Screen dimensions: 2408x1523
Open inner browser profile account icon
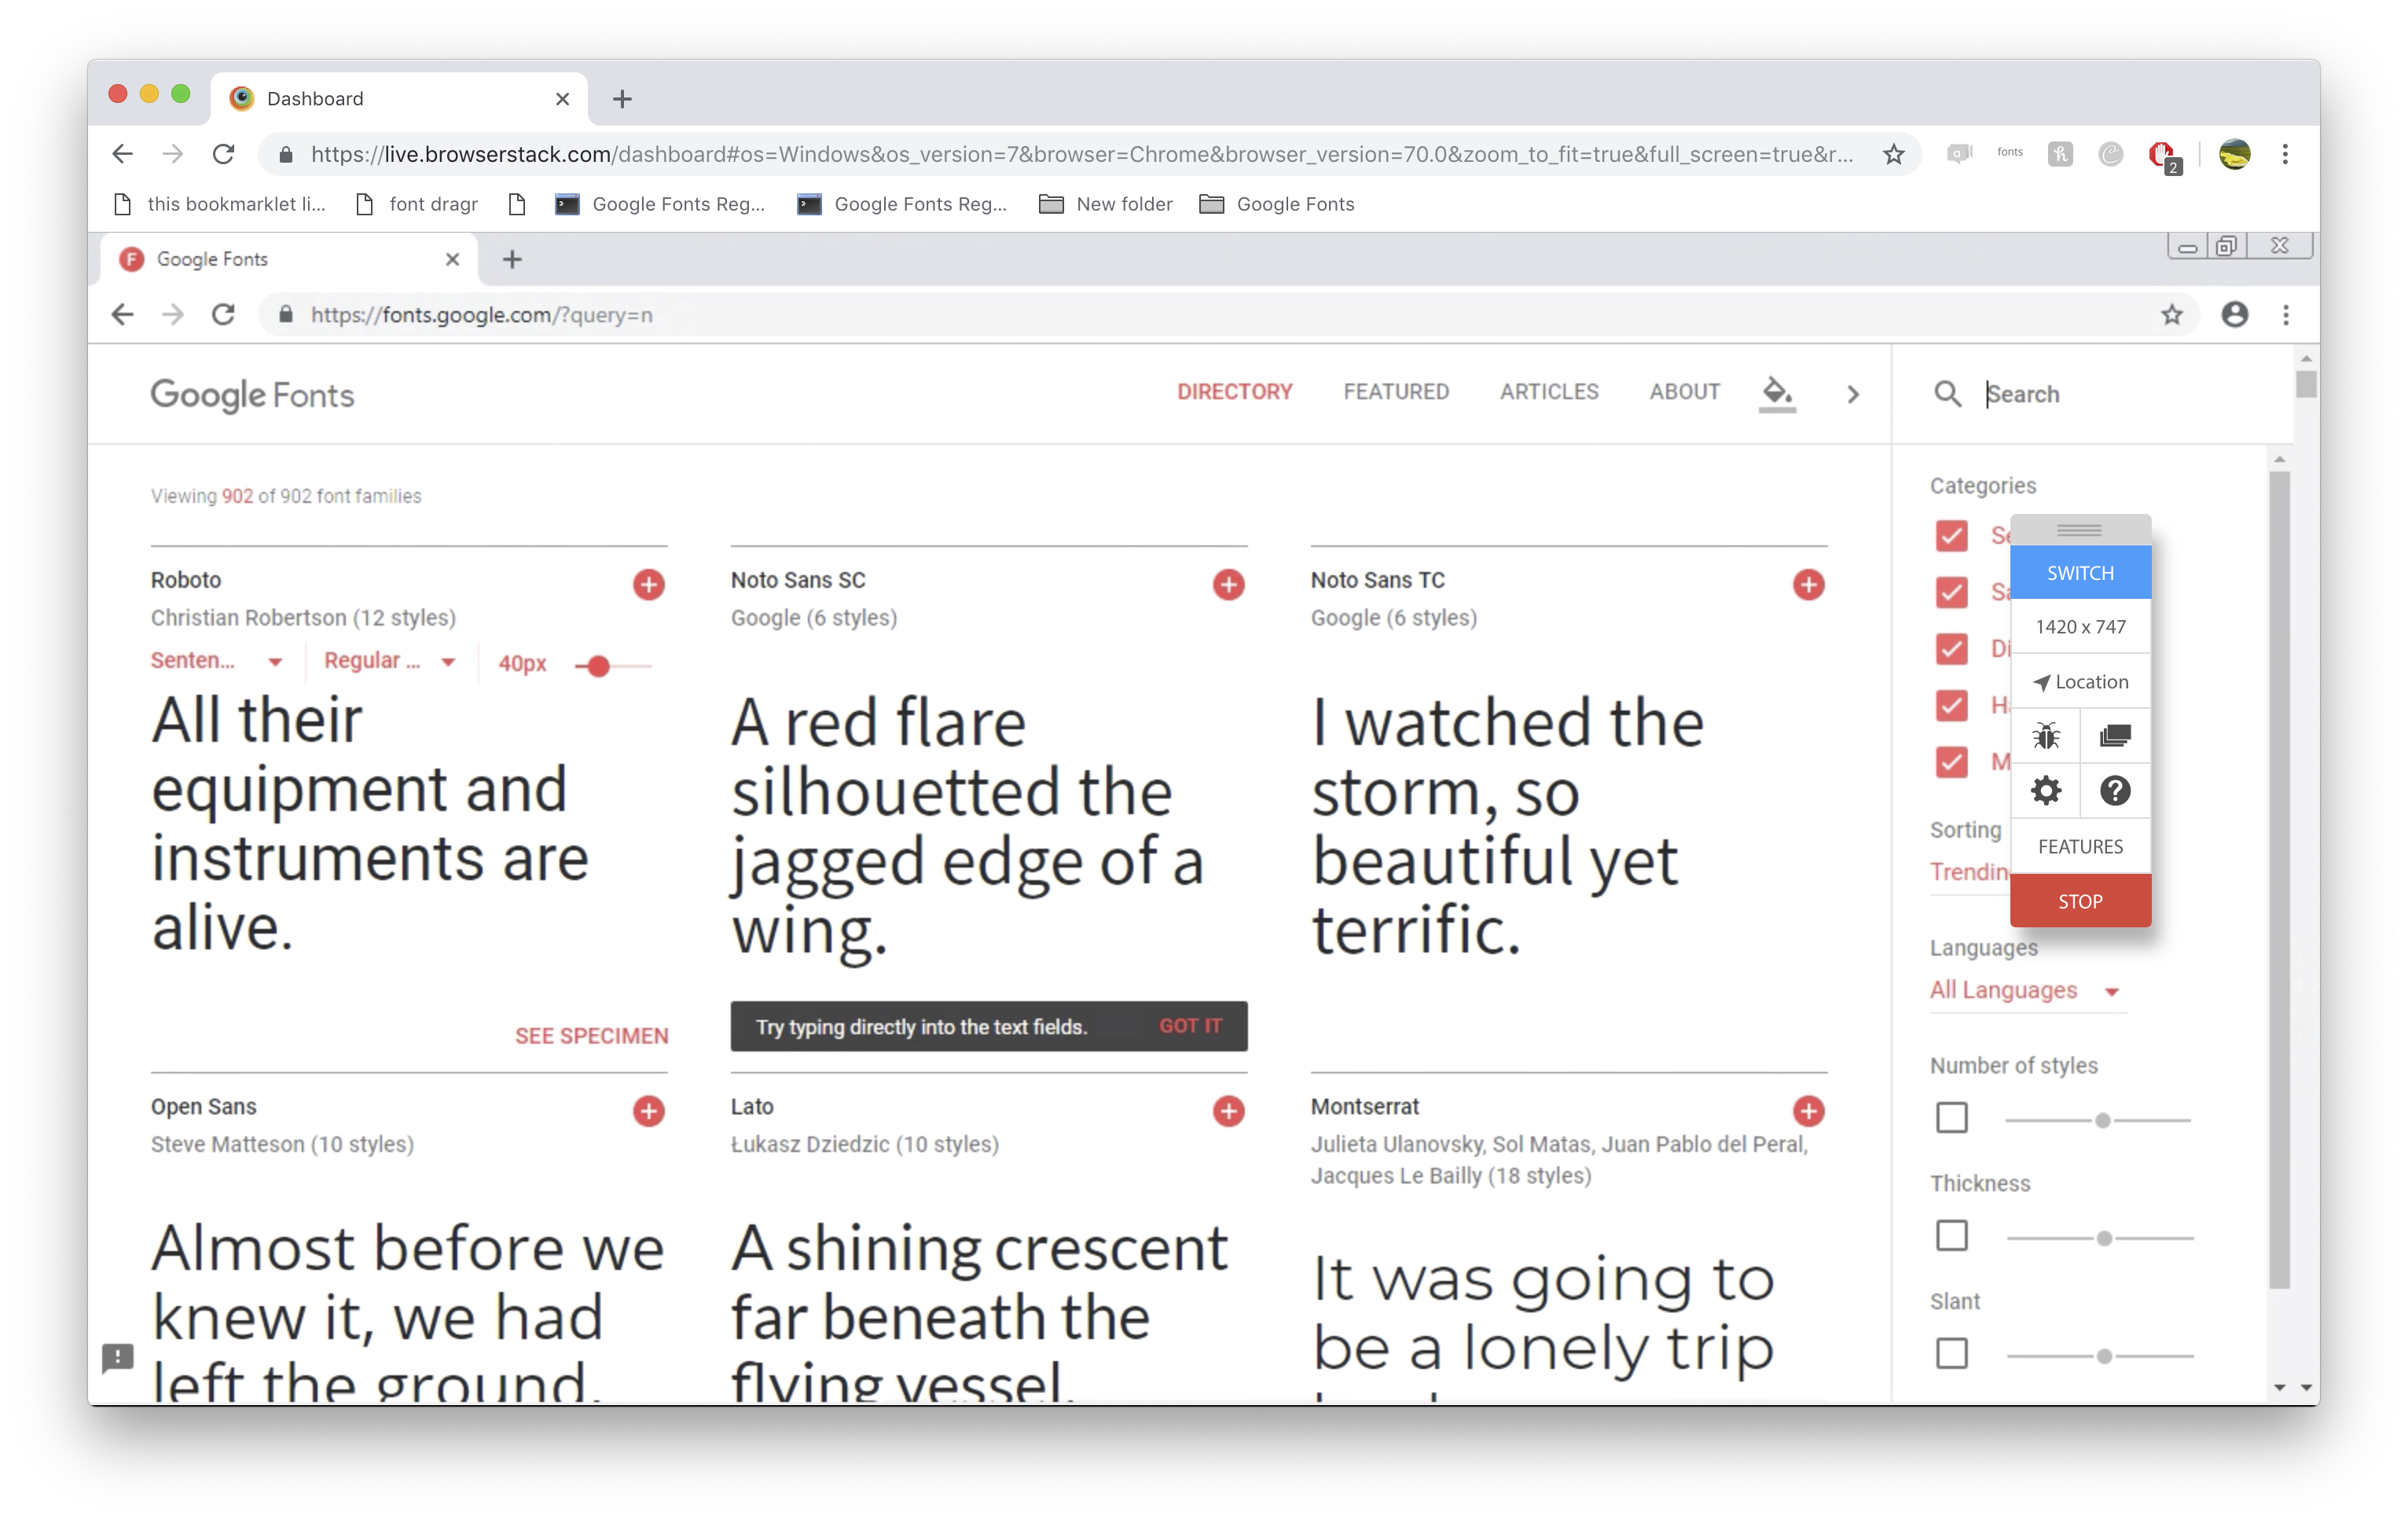point(2235,314)
